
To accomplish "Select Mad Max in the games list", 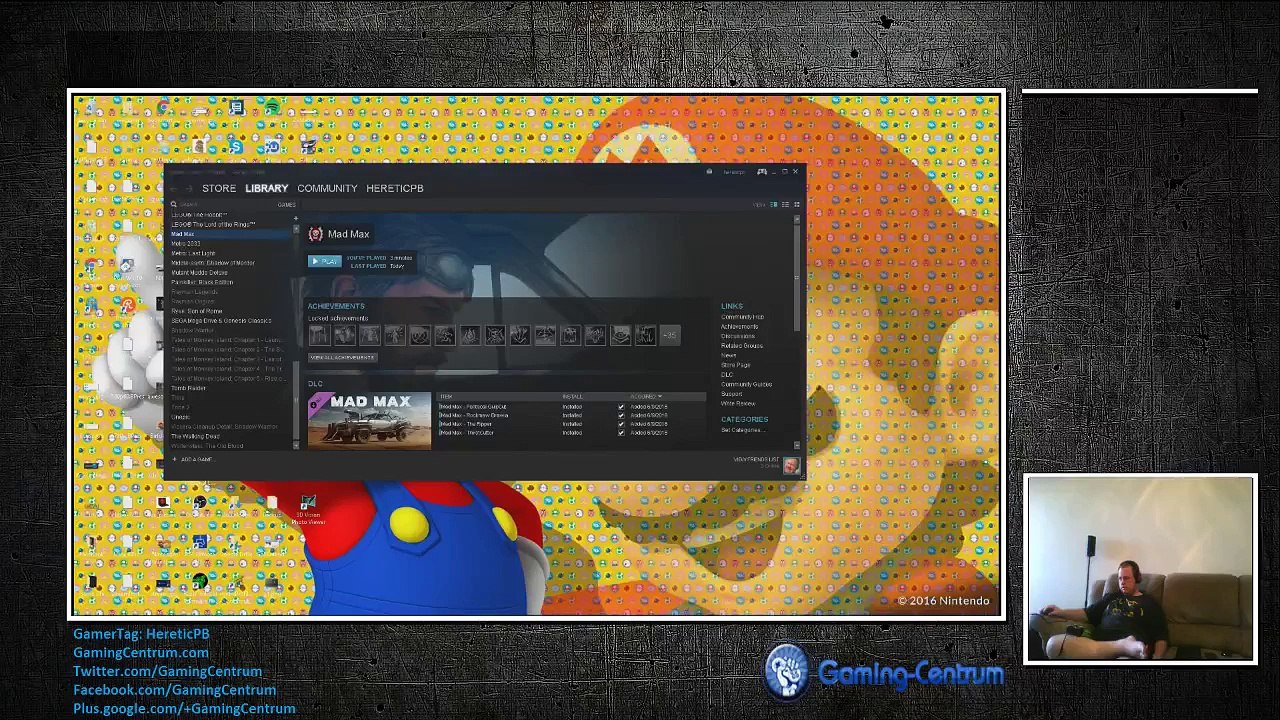I will 232,234.
